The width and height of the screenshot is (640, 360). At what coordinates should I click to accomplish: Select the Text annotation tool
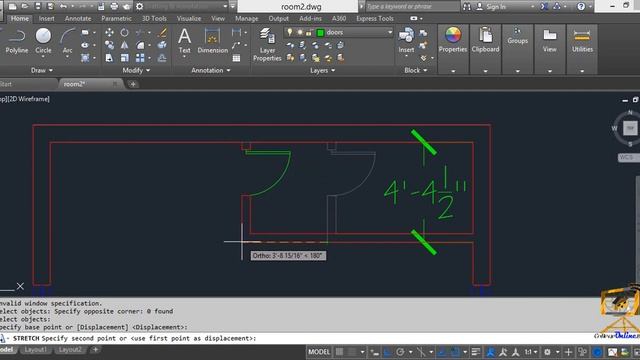coord(184,40)
